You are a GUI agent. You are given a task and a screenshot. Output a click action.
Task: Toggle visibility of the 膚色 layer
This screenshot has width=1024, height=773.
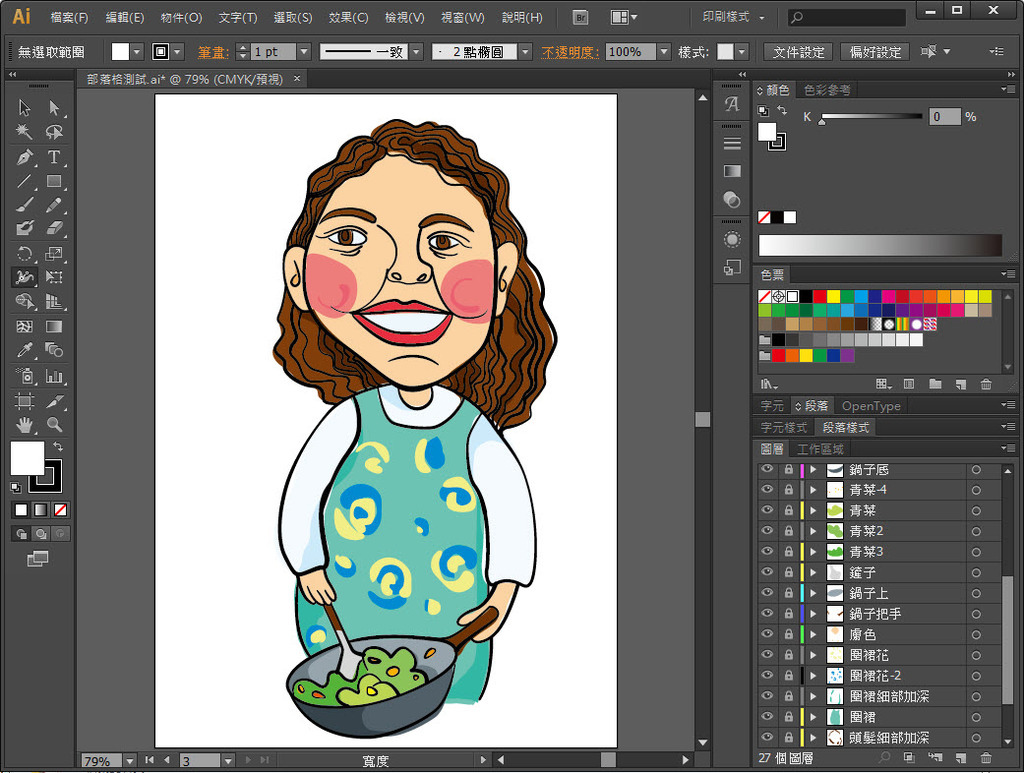tap(767, 634)
